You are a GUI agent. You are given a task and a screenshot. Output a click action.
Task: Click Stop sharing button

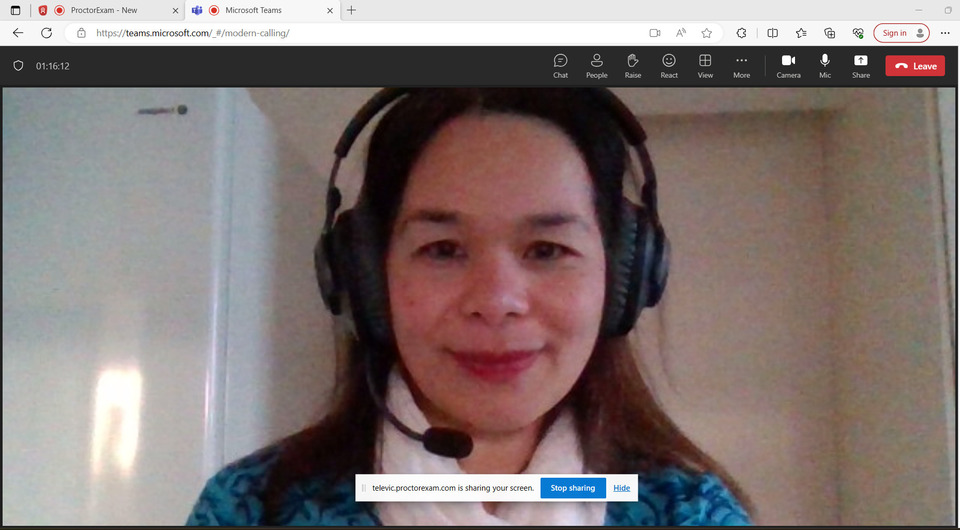[x=572, y=488]
